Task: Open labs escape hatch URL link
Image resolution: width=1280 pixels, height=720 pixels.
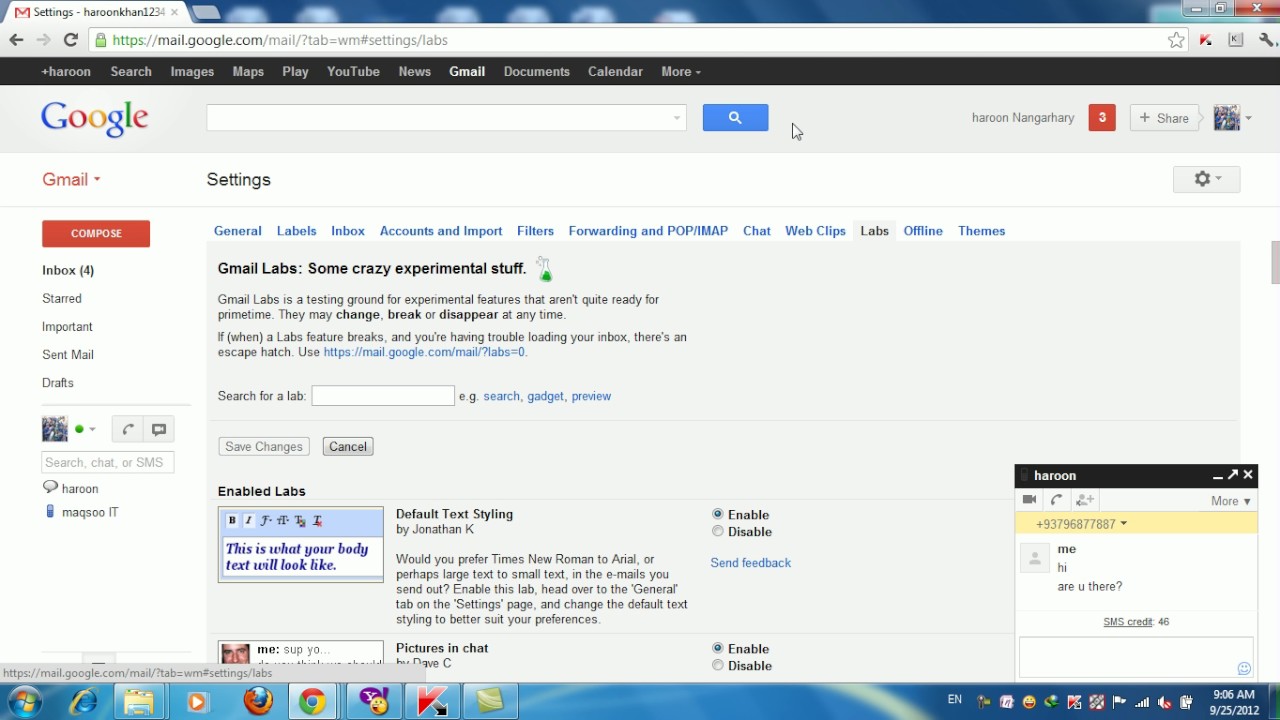Action: (x=424, y=352)
